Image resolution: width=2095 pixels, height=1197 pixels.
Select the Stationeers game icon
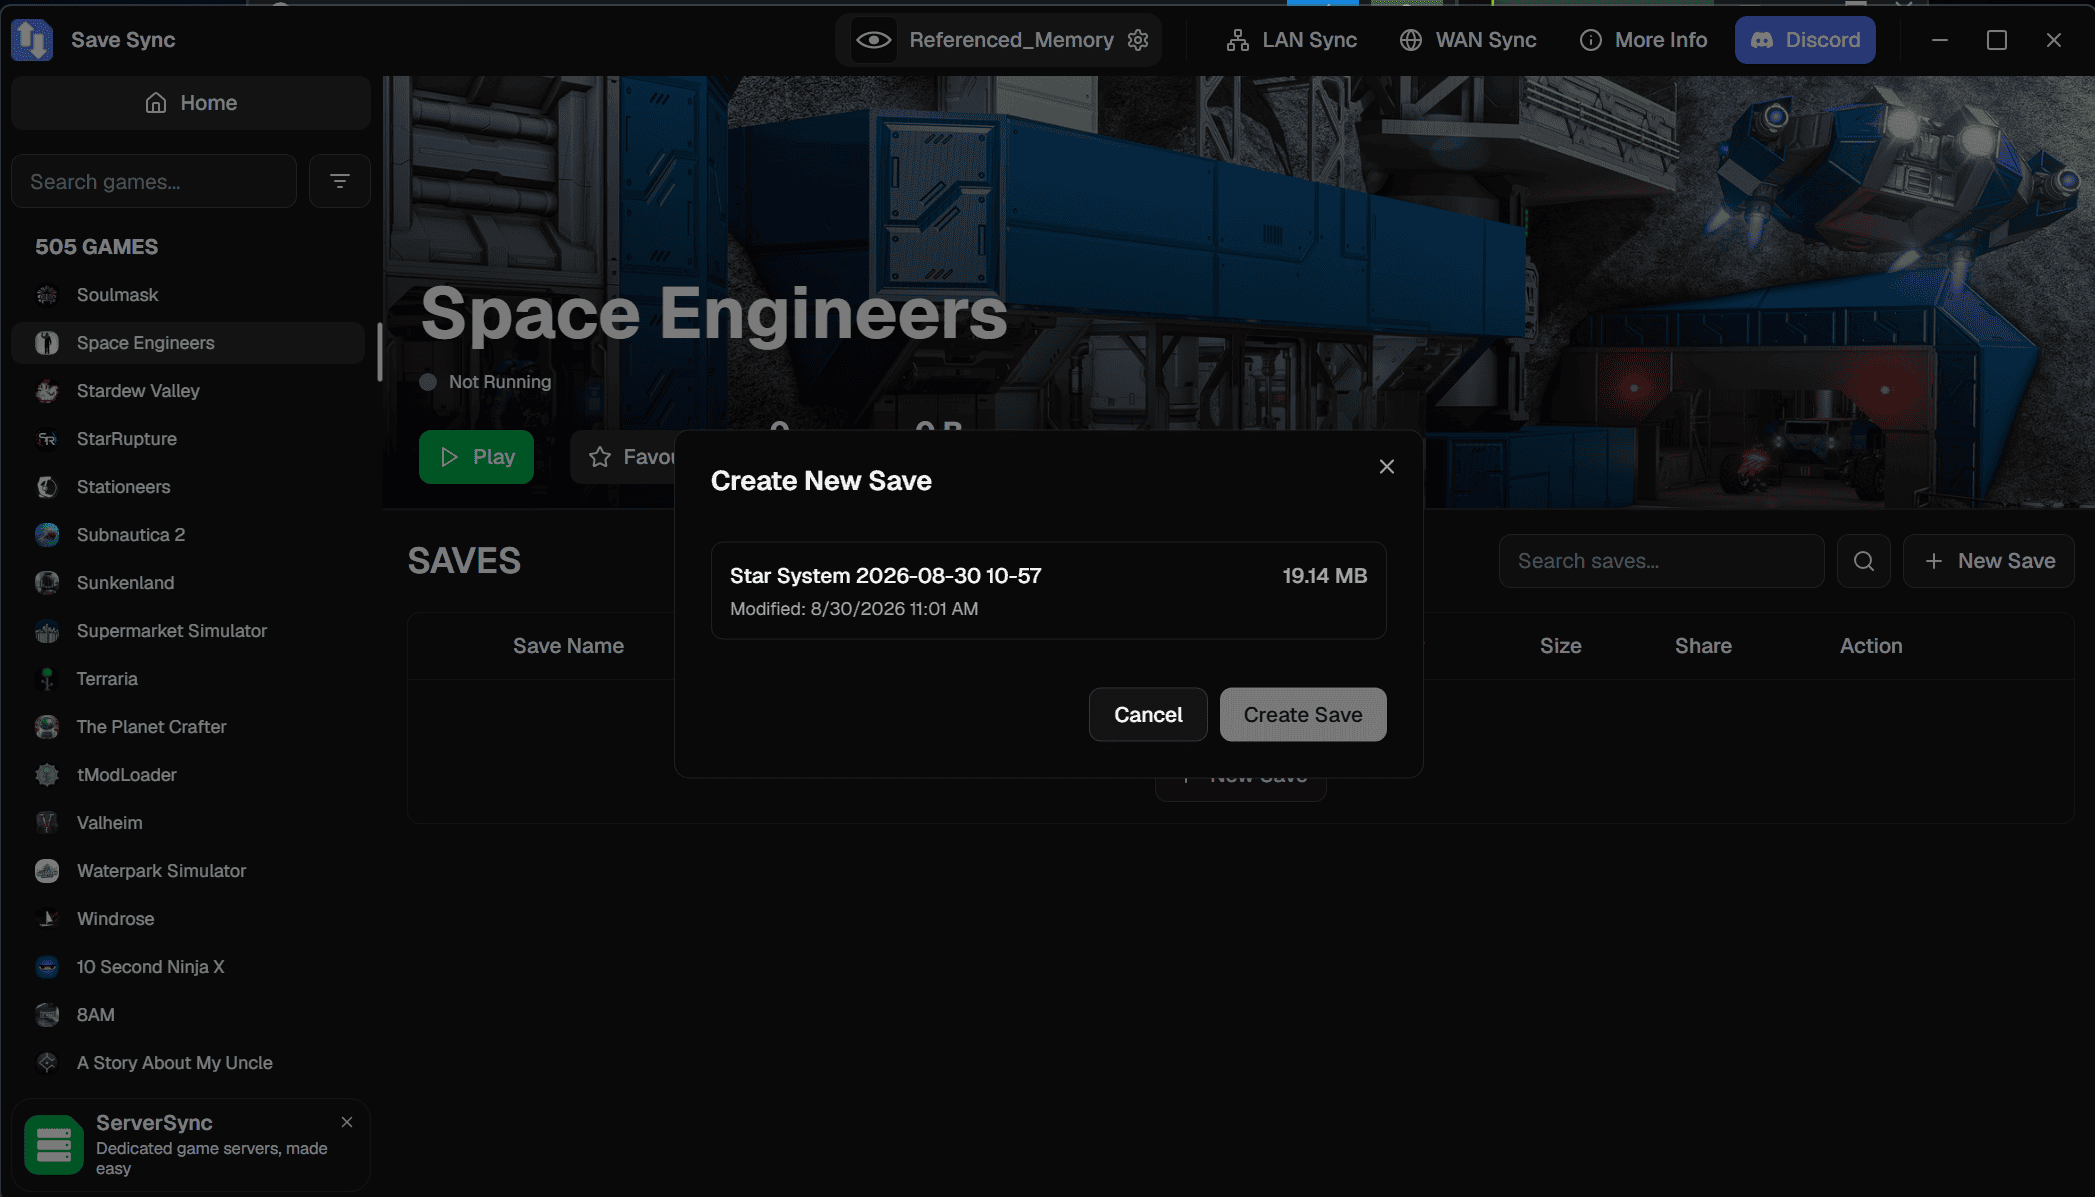[47, 487]
